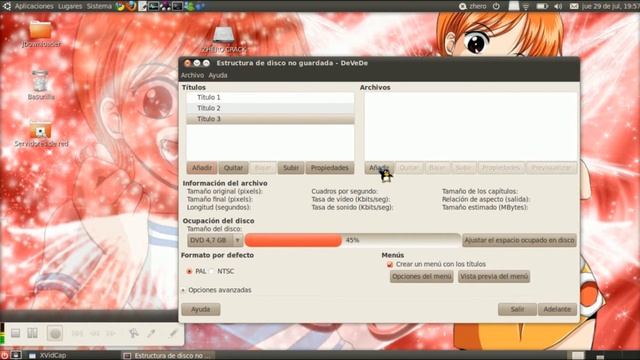Select Título 2 in the titles list
This screenshot has height=360, width=640.
click(270, 108)
